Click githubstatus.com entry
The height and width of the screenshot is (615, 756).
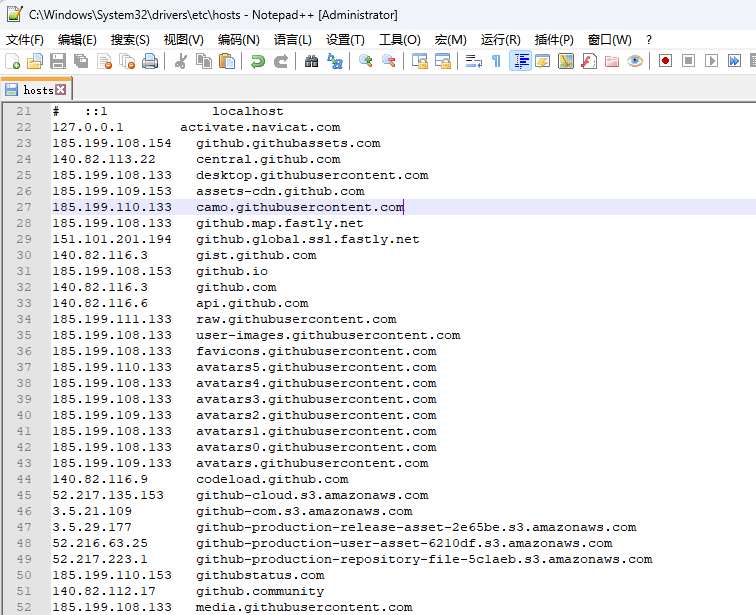(260, 575)
